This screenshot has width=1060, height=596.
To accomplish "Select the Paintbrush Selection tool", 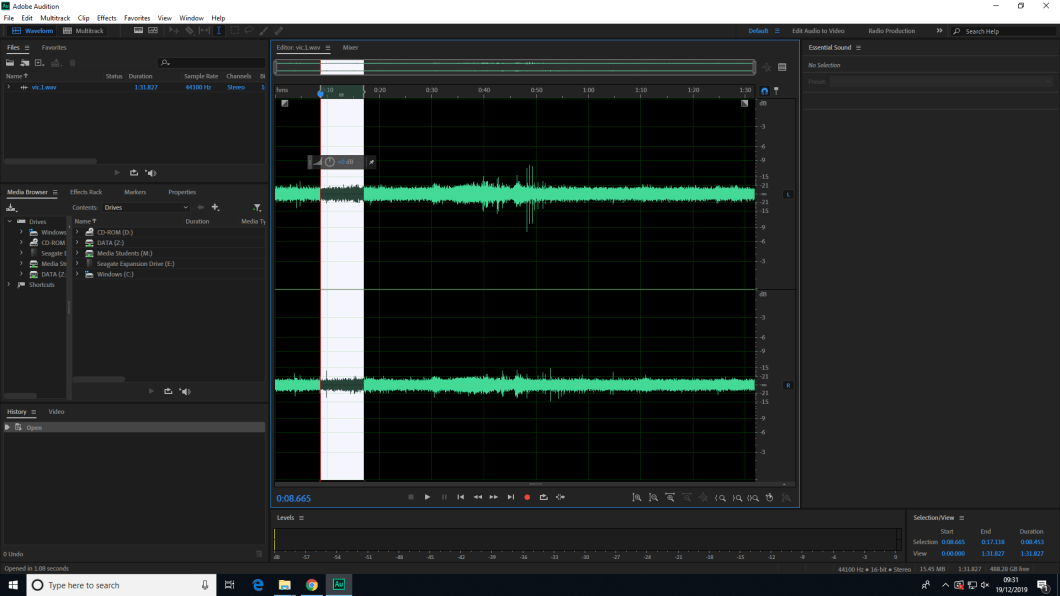I will 264,30.
